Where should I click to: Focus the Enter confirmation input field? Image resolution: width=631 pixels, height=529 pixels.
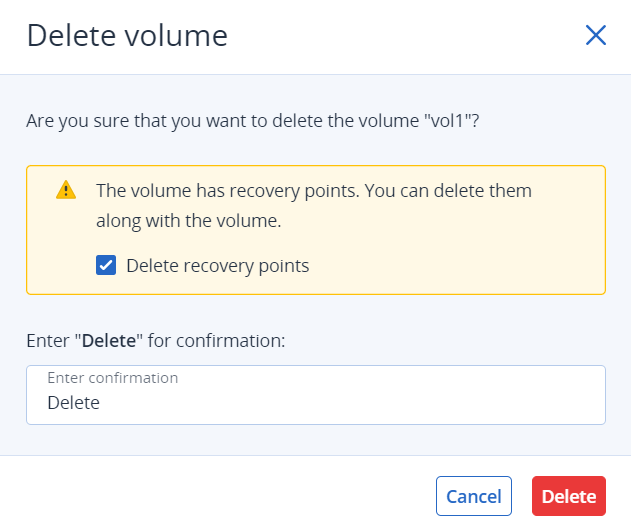[316, 395]
